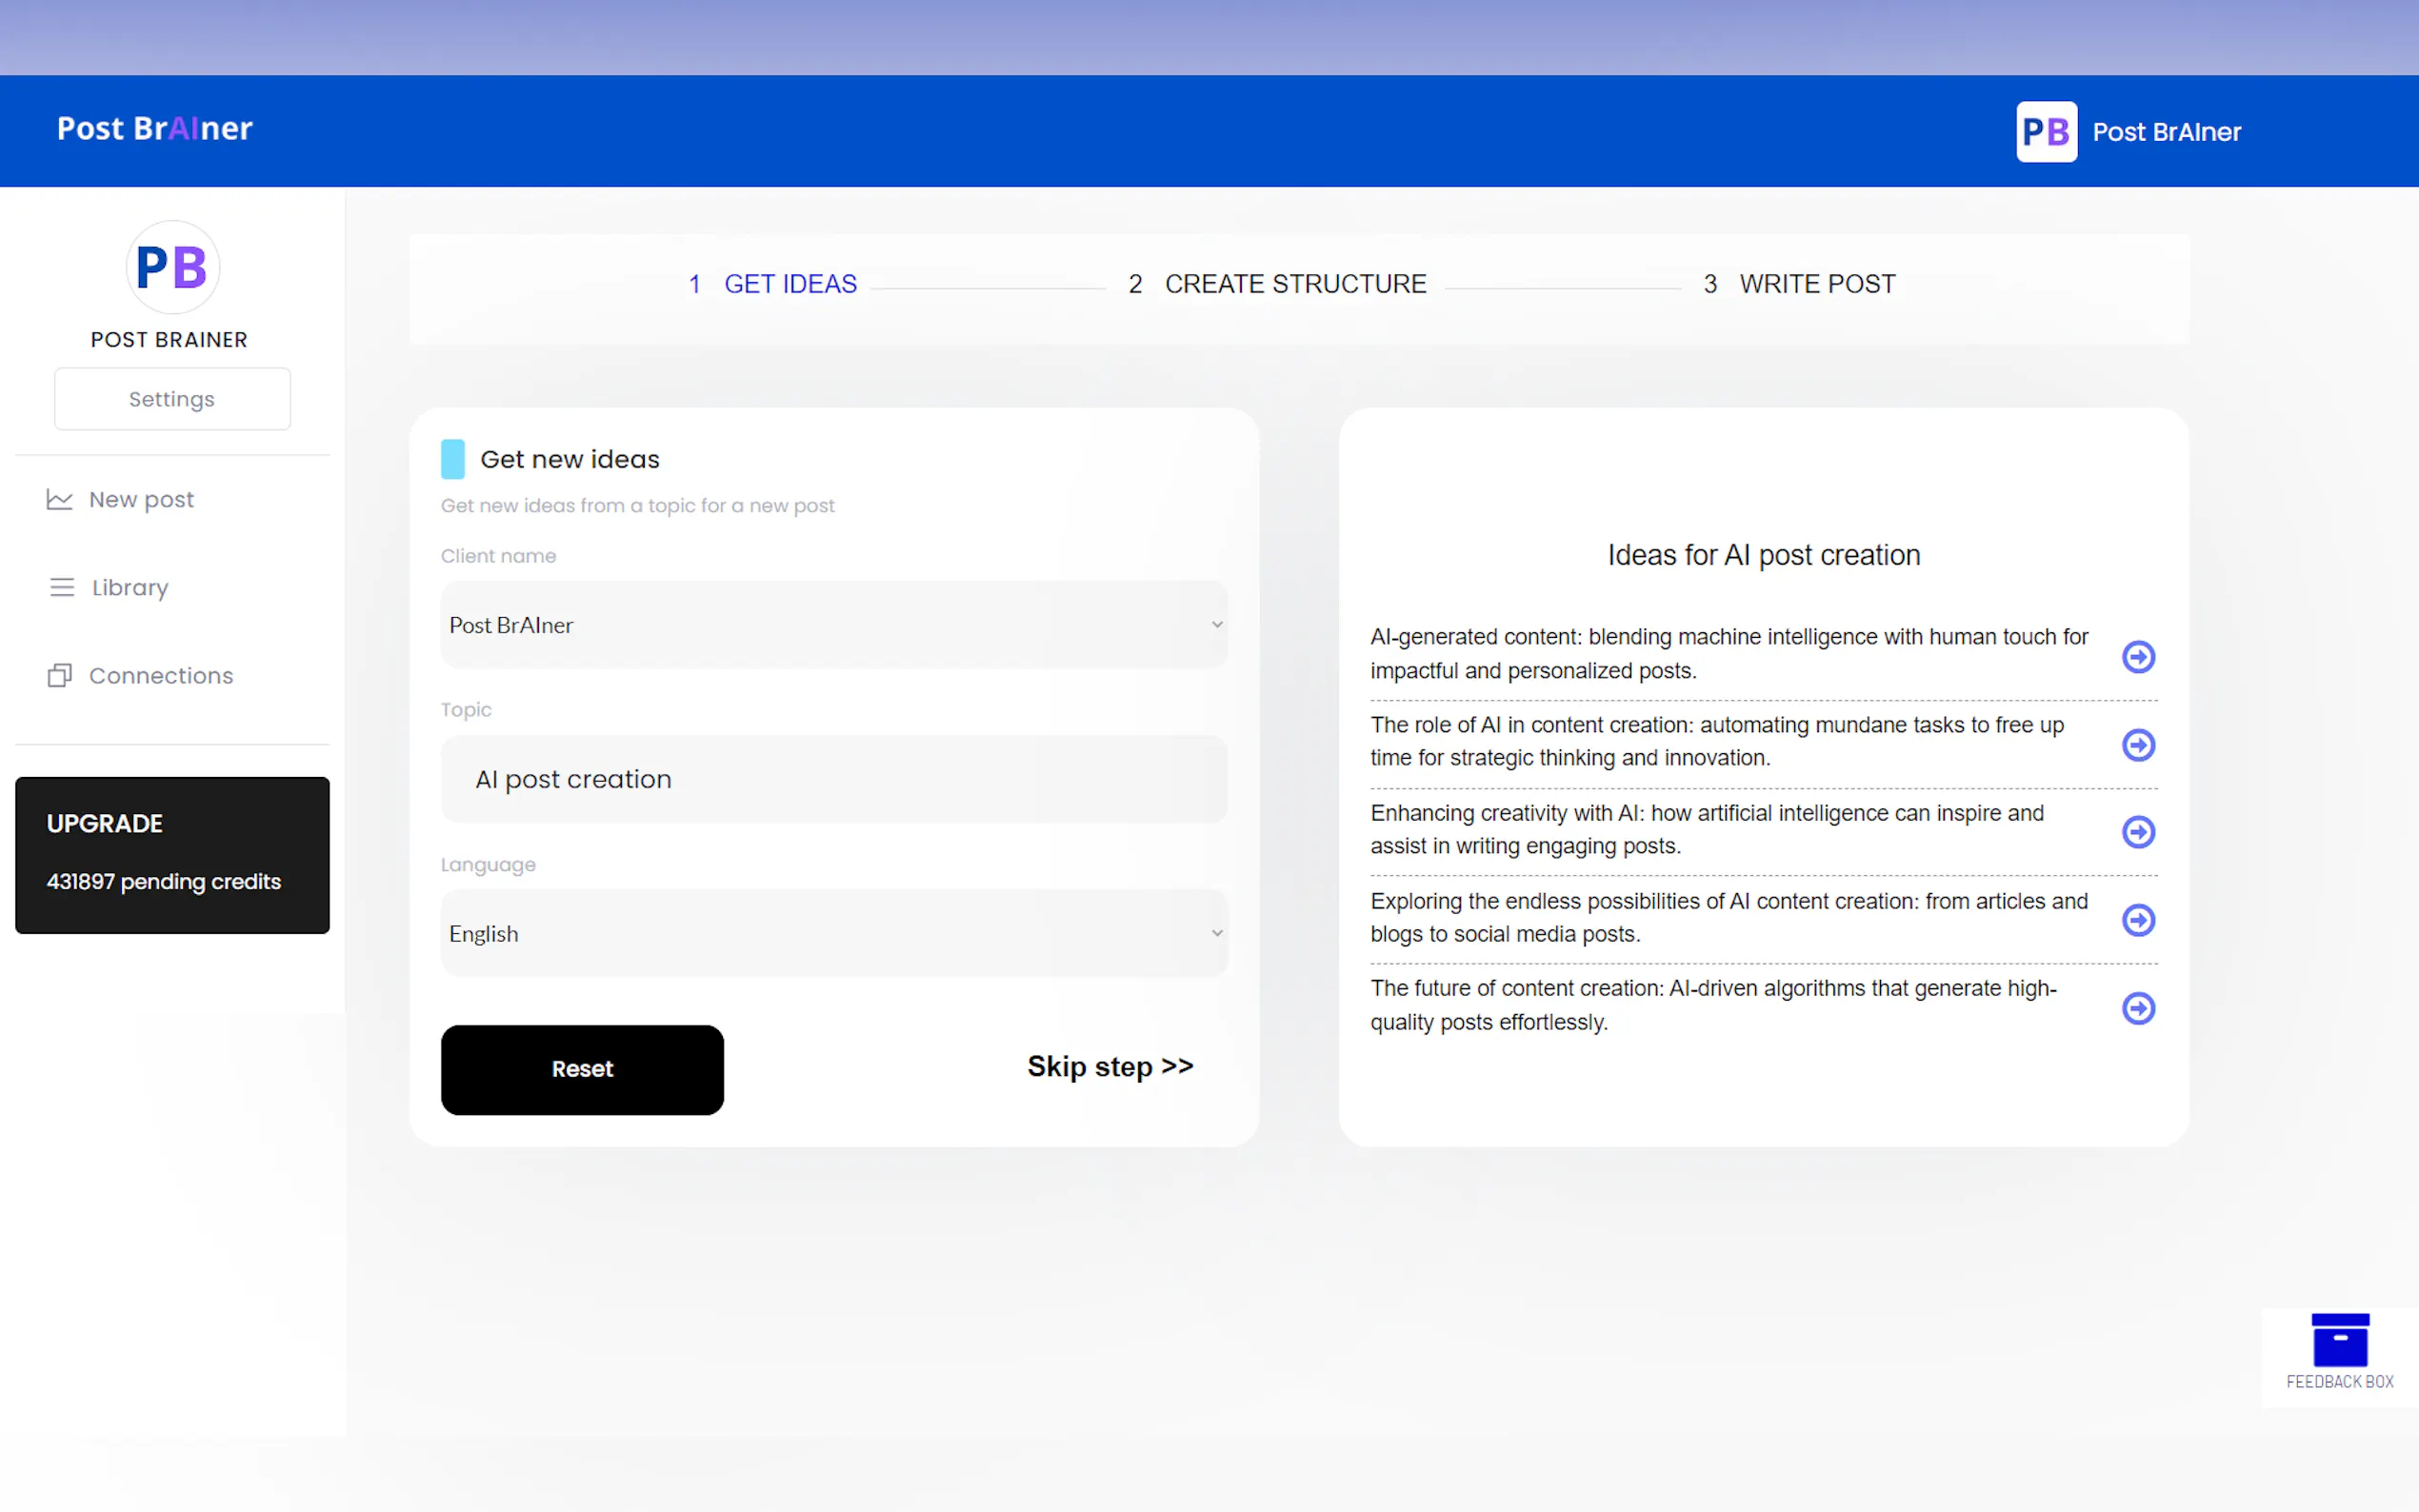Switch to Create Structure step
The image size is (2419, 1512).
pos(1294,284)
